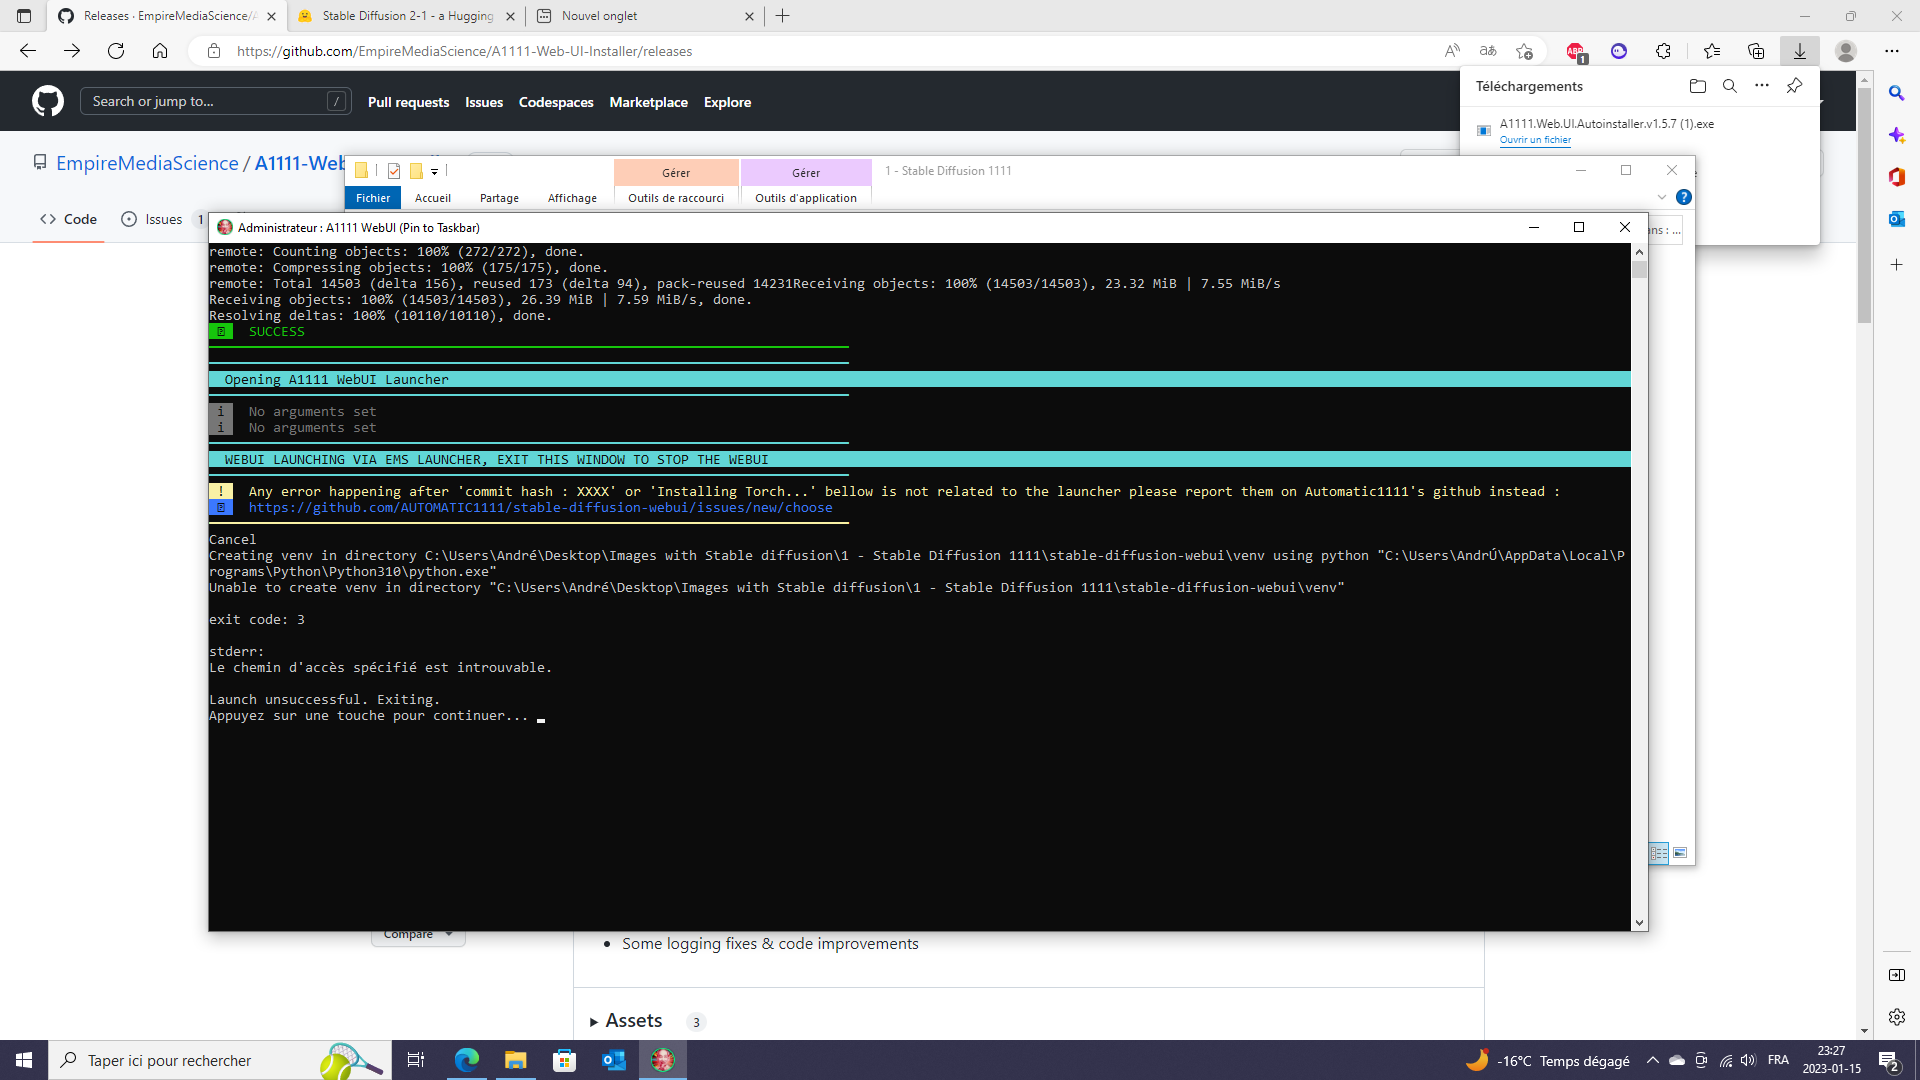Switch Explorer to large icons view
Viewport: 1920px width, 1080px height.
pyautogui.click(x=1680, y=853)
